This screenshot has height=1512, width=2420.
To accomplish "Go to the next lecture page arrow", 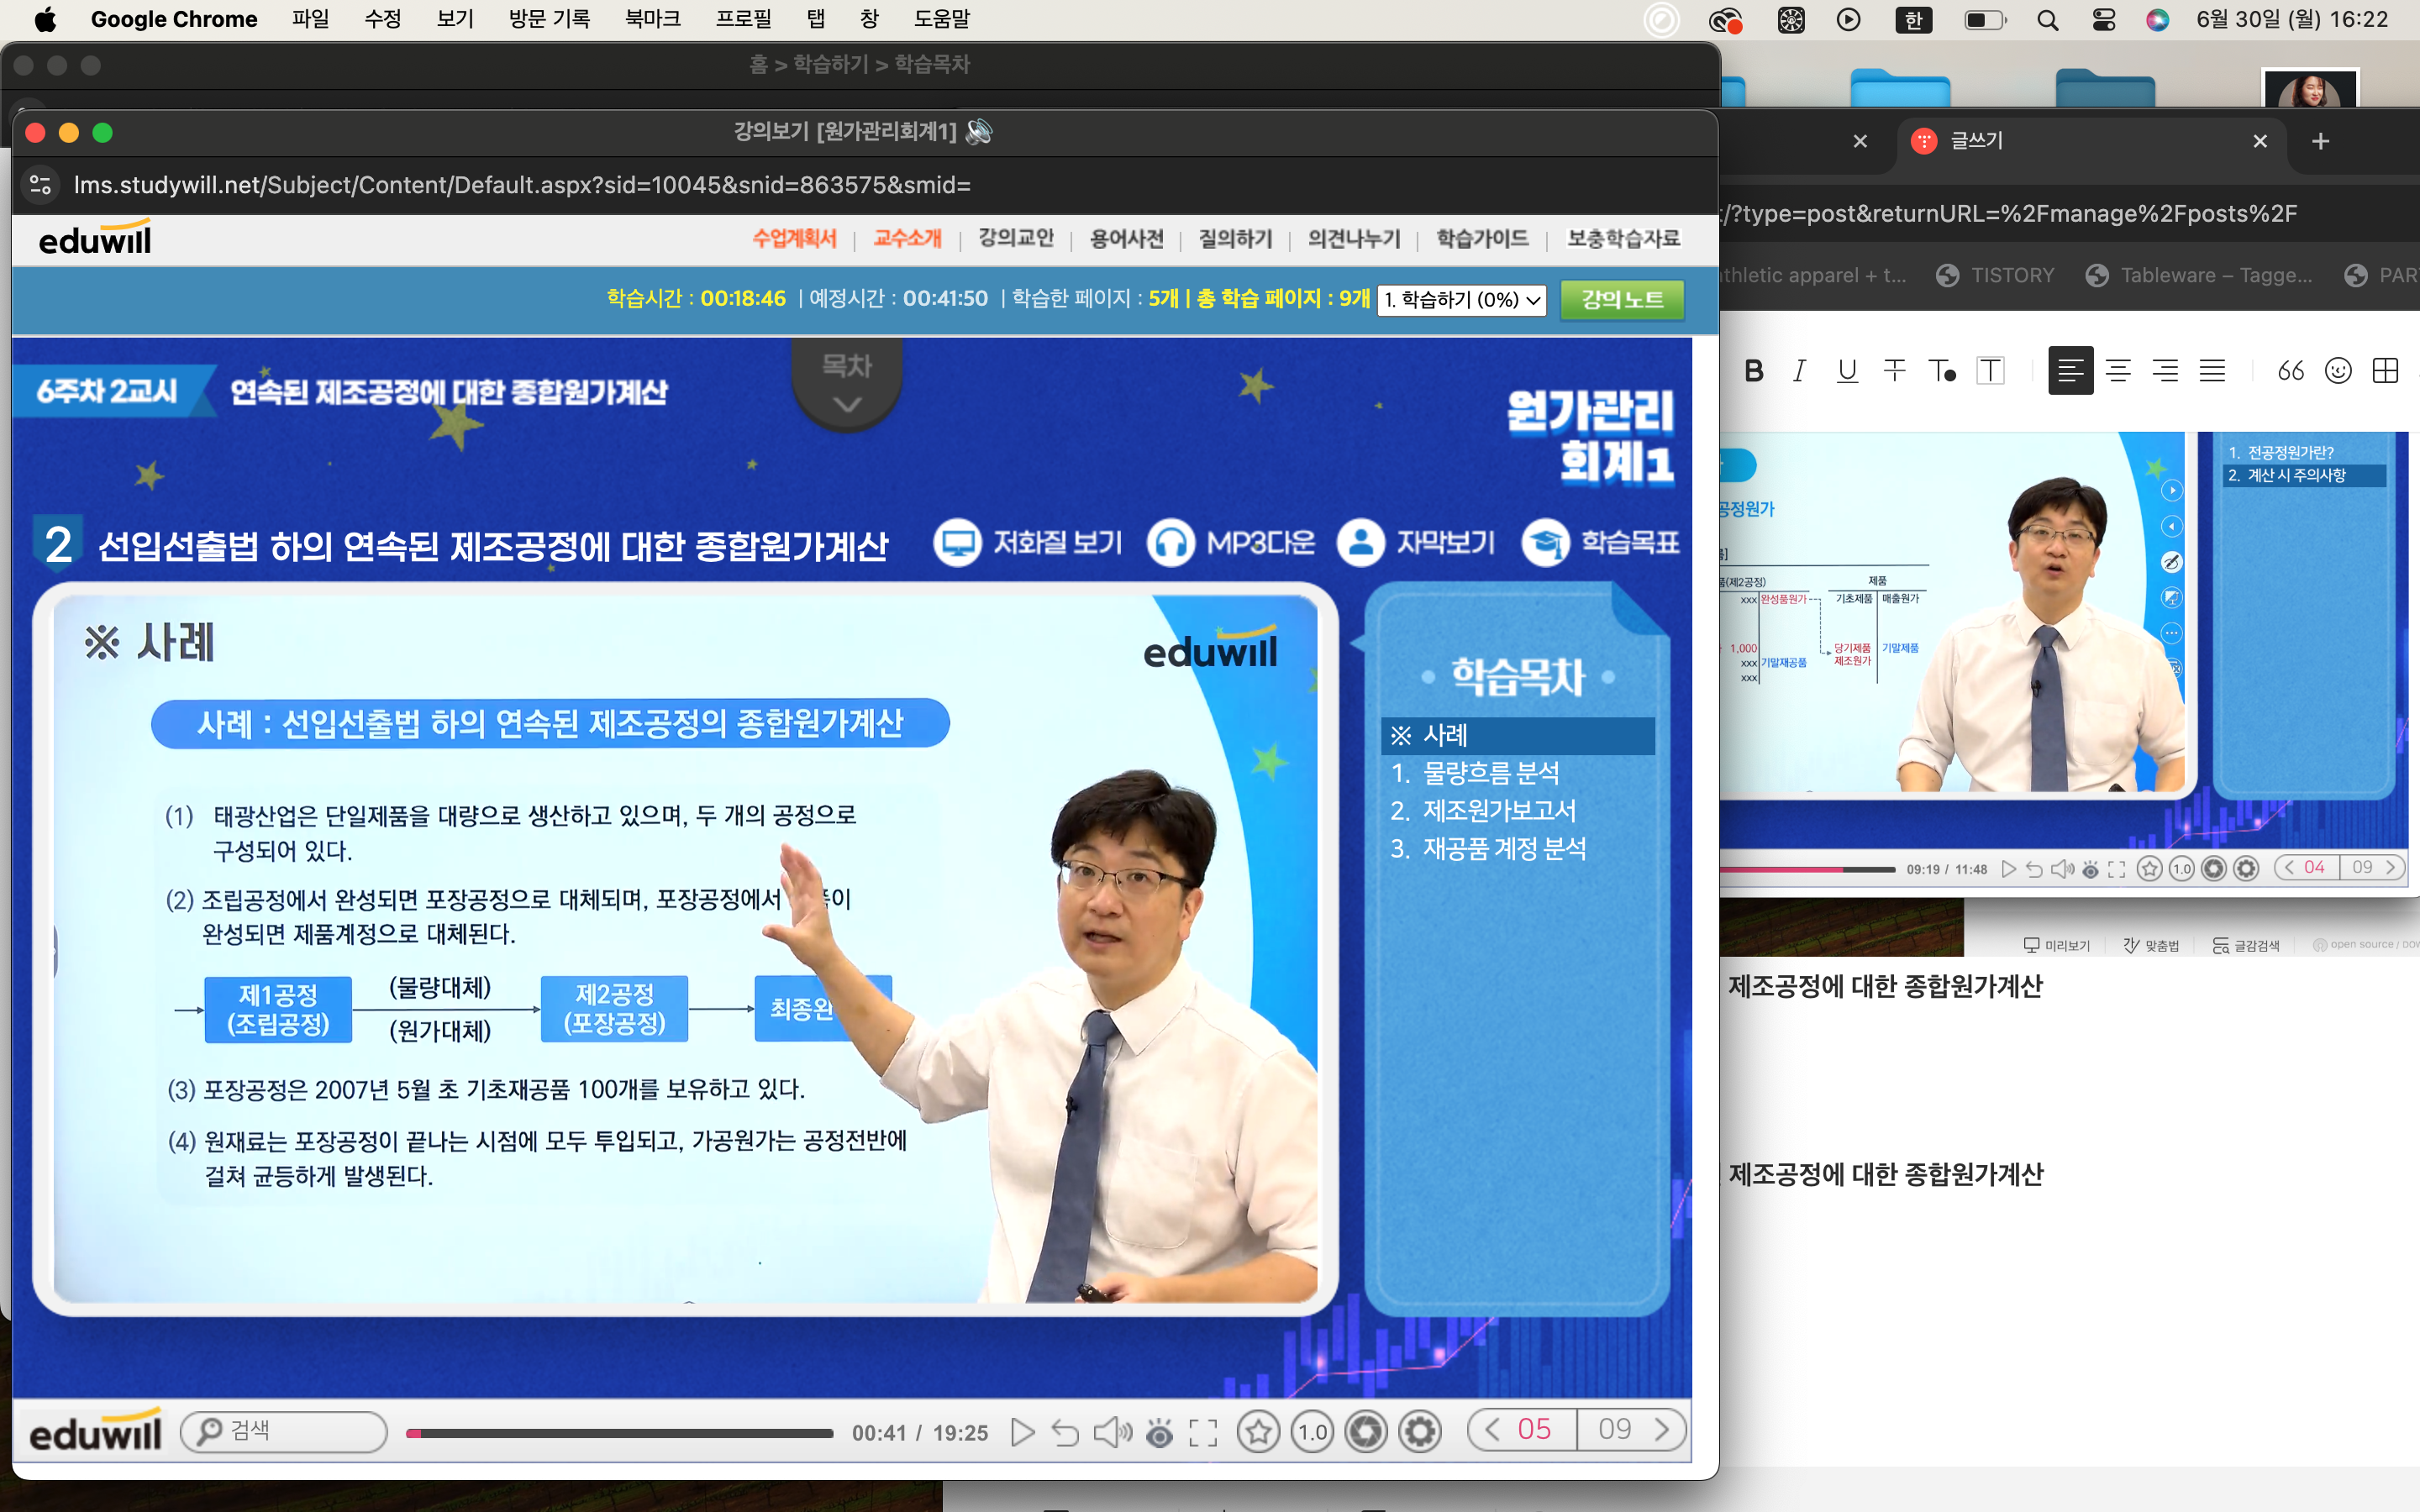I will 1662,1430.
